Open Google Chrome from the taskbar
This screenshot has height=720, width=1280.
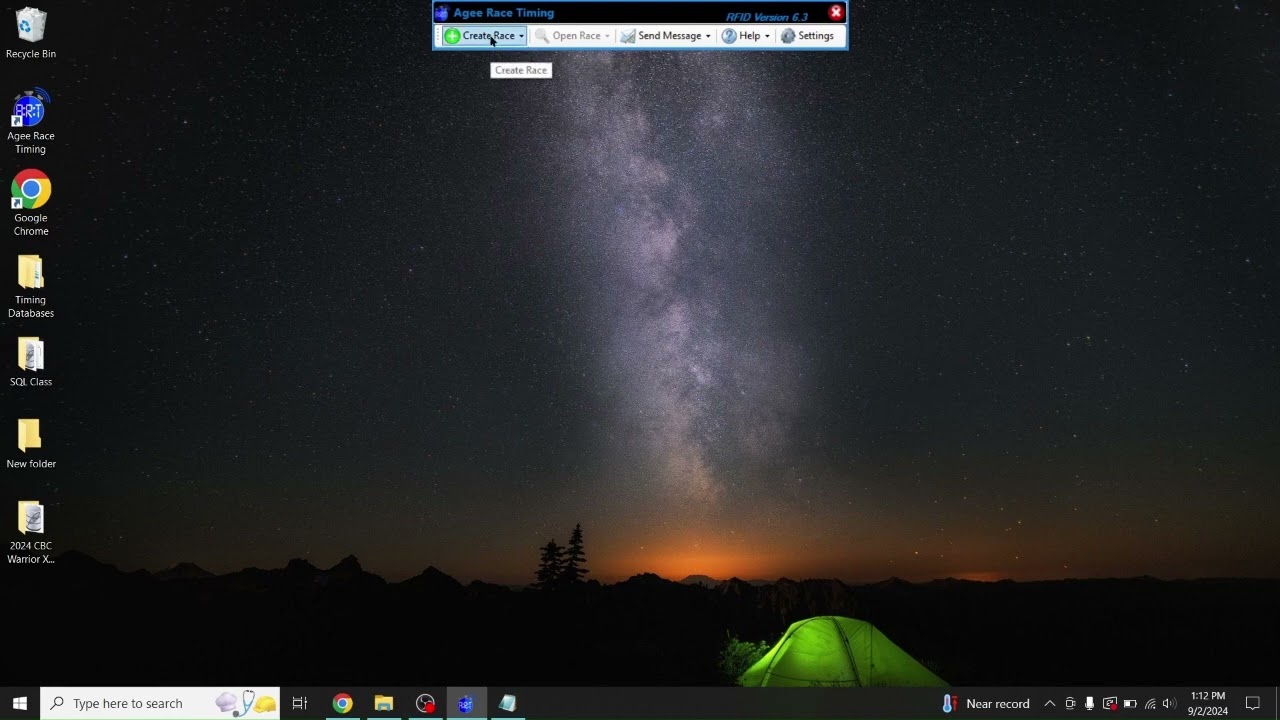[342, 703]
